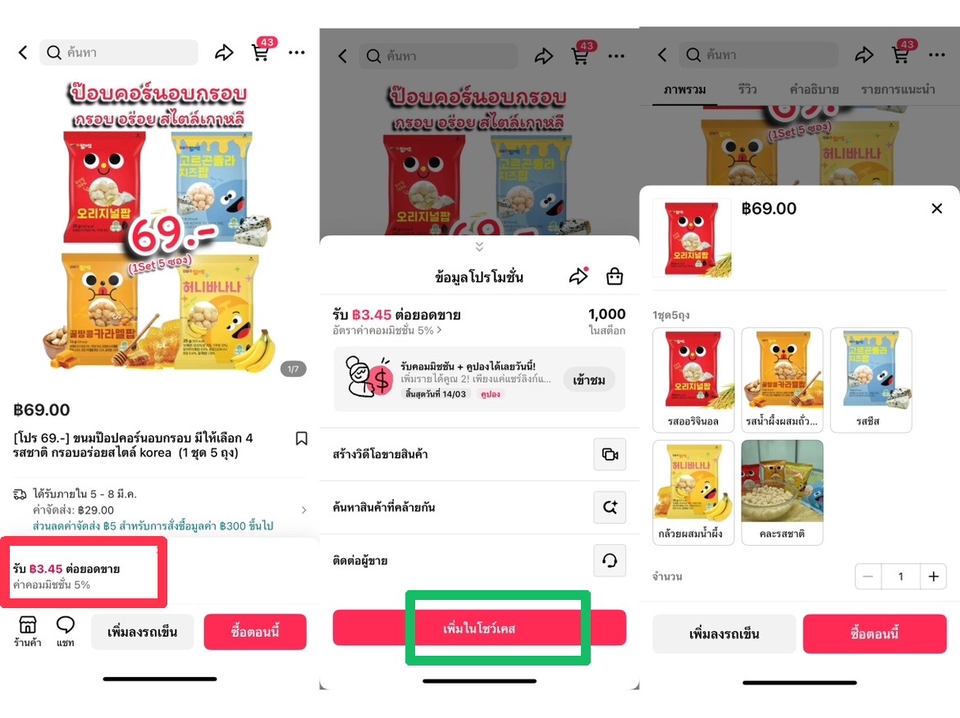The height and width of the screenshot is (718, 960).
Task: Expand shipping details chevron next to ค่าจัดส่ง
Action: pyautogui.click(x=304, y=510)
